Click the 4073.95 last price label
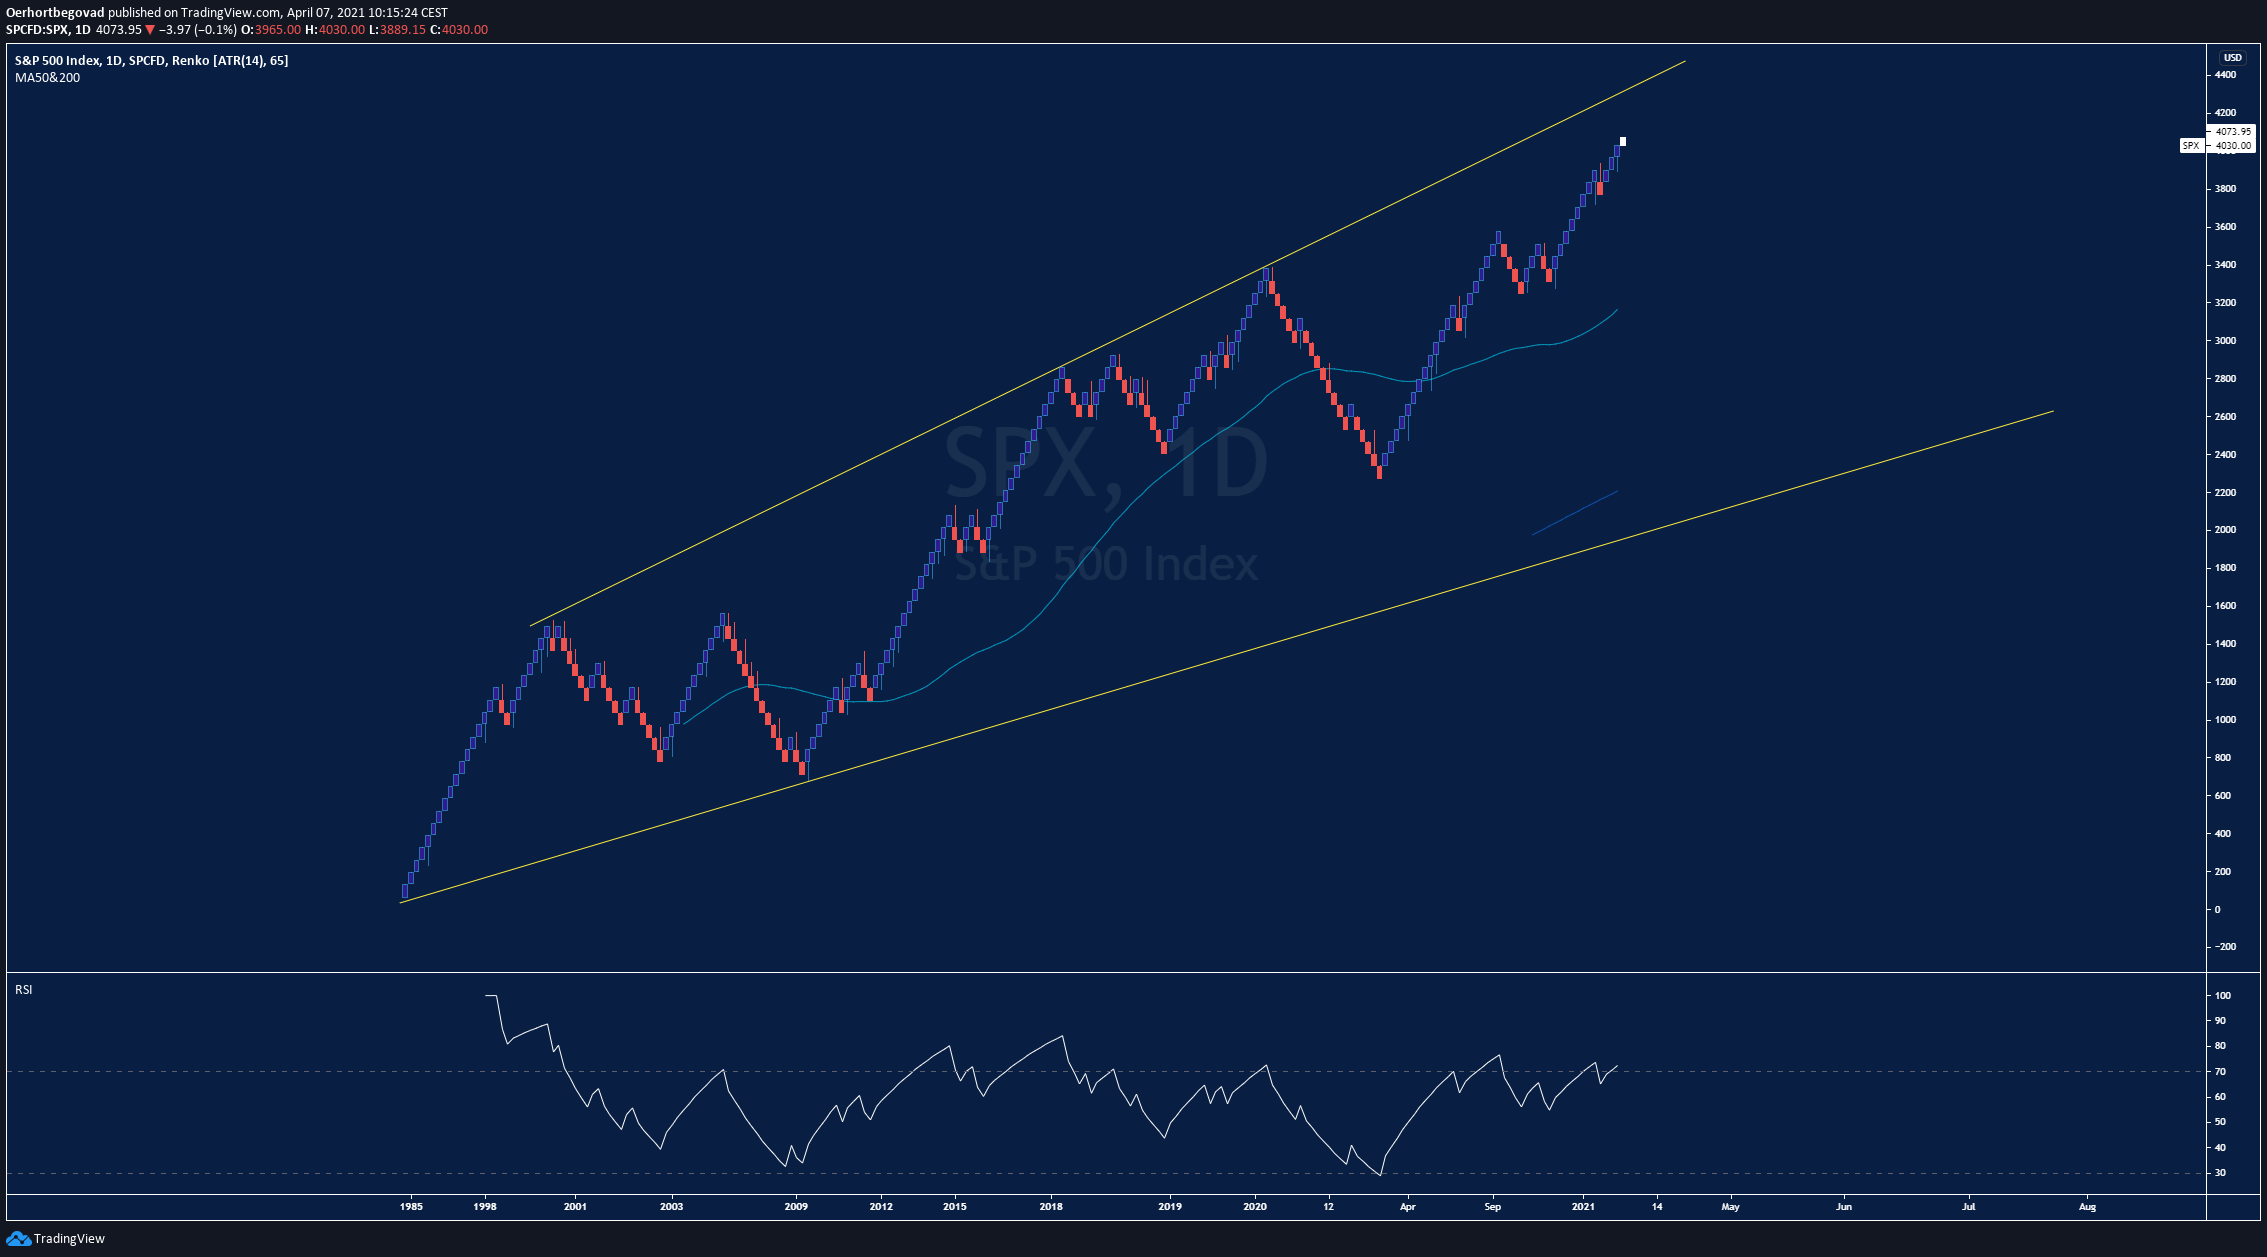The height and width of the screenshot is (1257, 2267). pos(2233,131)
